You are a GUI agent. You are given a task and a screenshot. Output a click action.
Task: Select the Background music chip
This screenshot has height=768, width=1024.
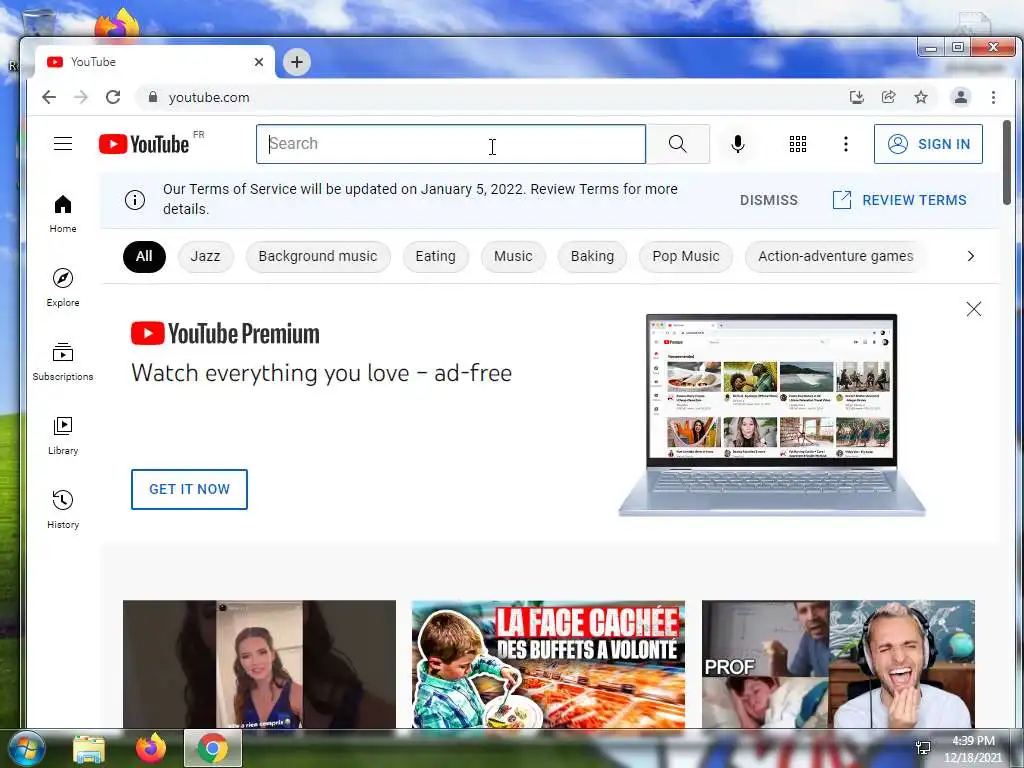click(x=318, y=256)
